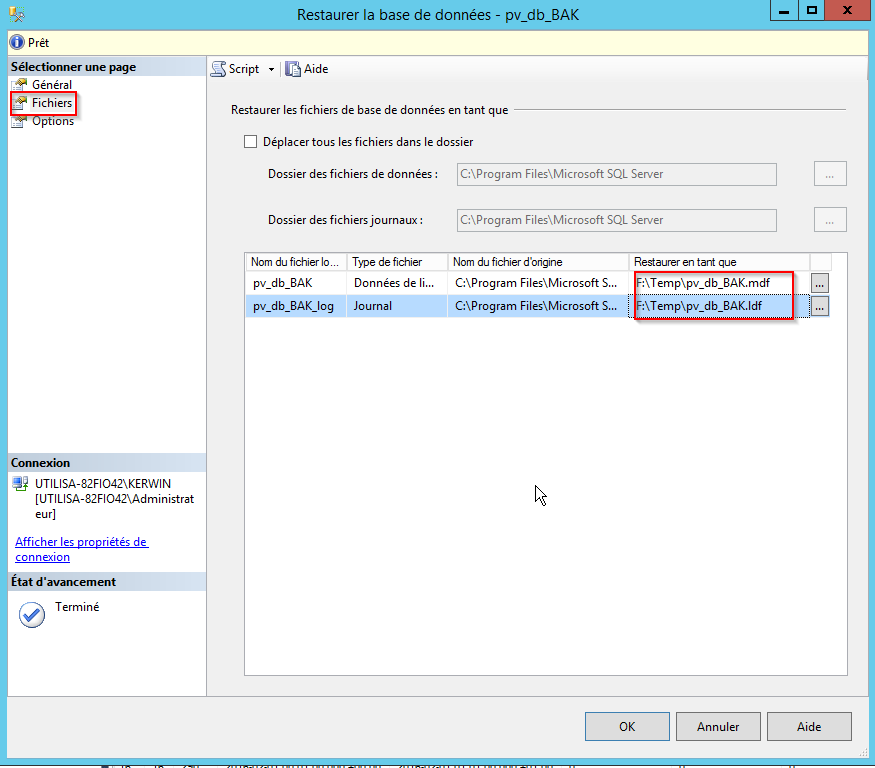Open the Script dropdown arrow
875x768 pixels.
[x=271, y=70]
